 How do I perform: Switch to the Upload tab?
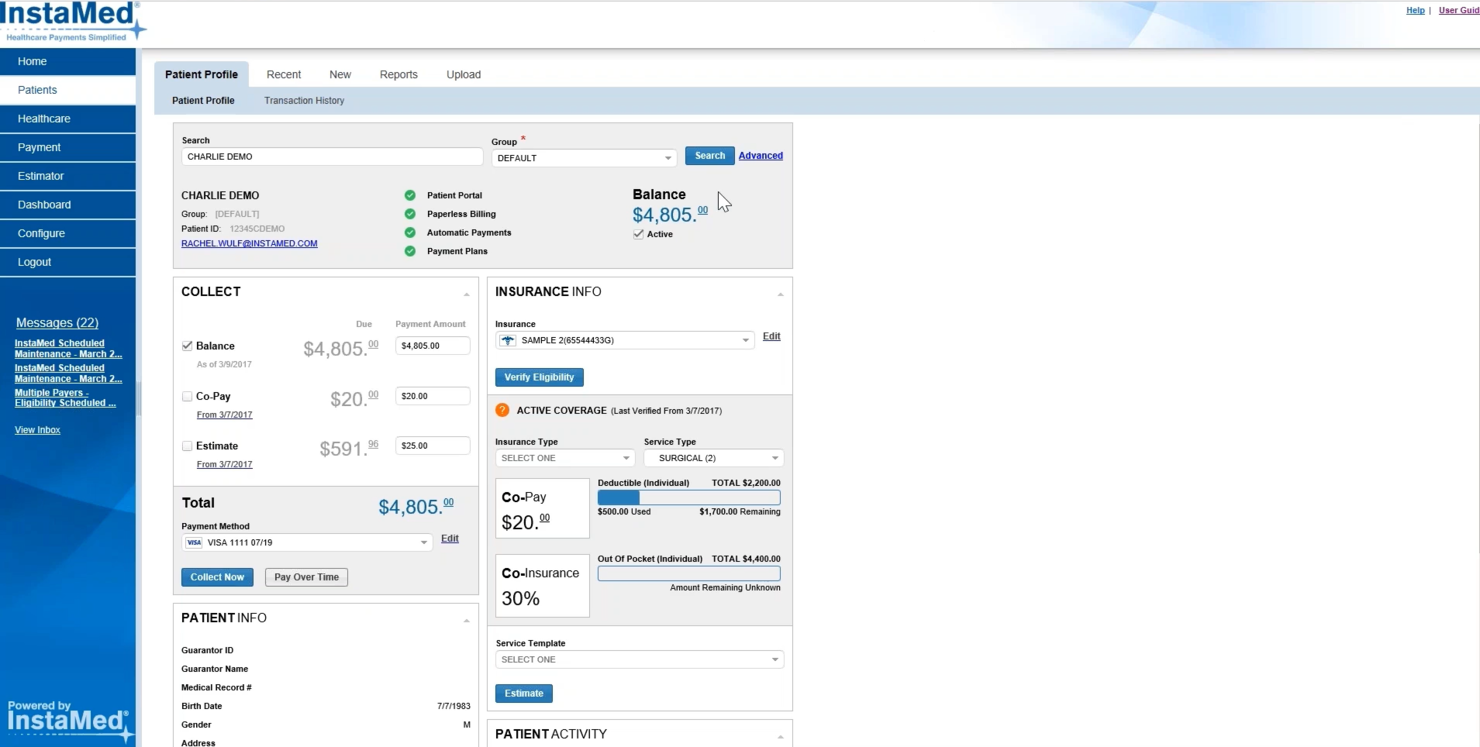464,75
